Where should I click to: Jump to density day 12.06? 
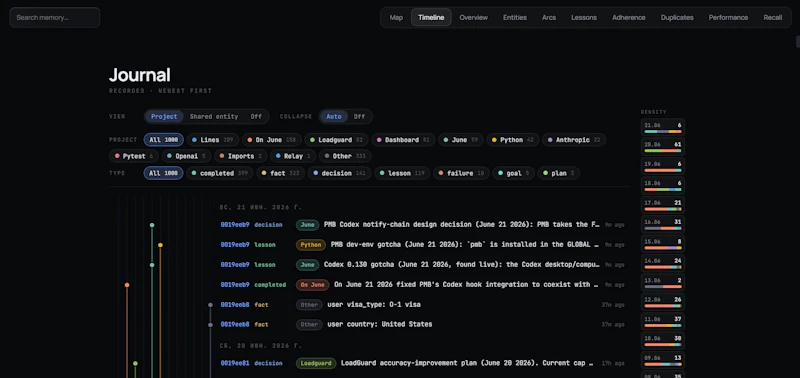click(663, 301)
